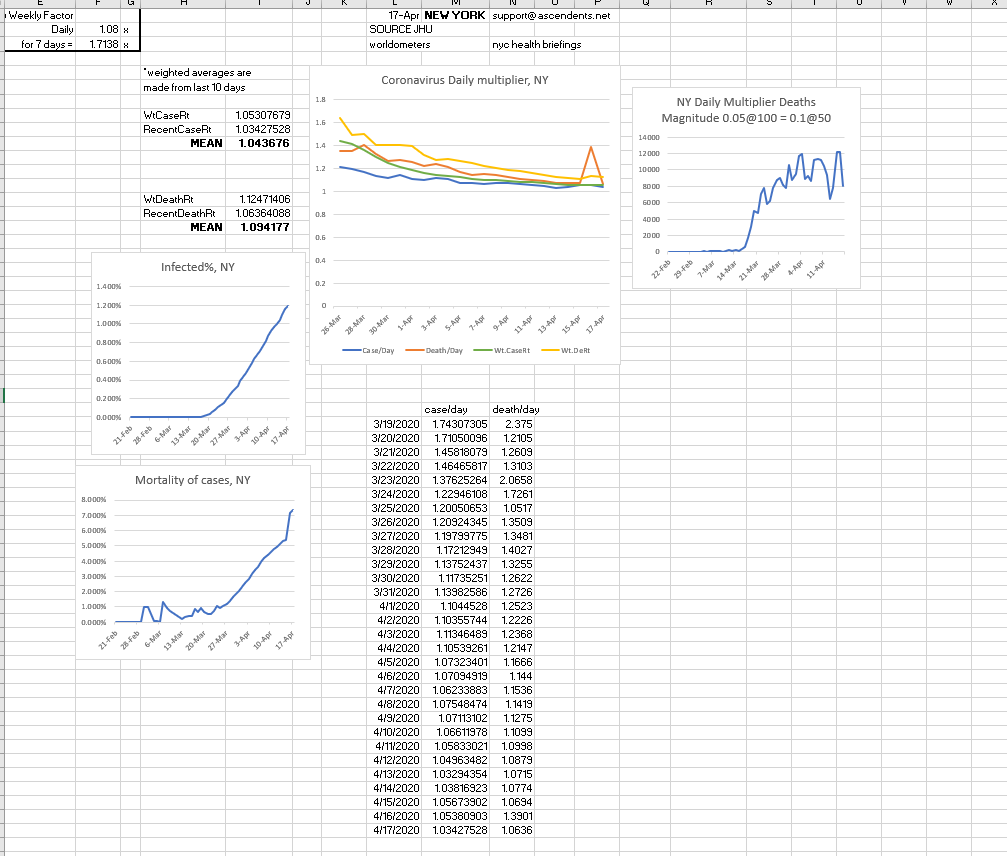
Task: Select the 7-day factor cell showing 1.7138
Action: [x=103, y=45]
